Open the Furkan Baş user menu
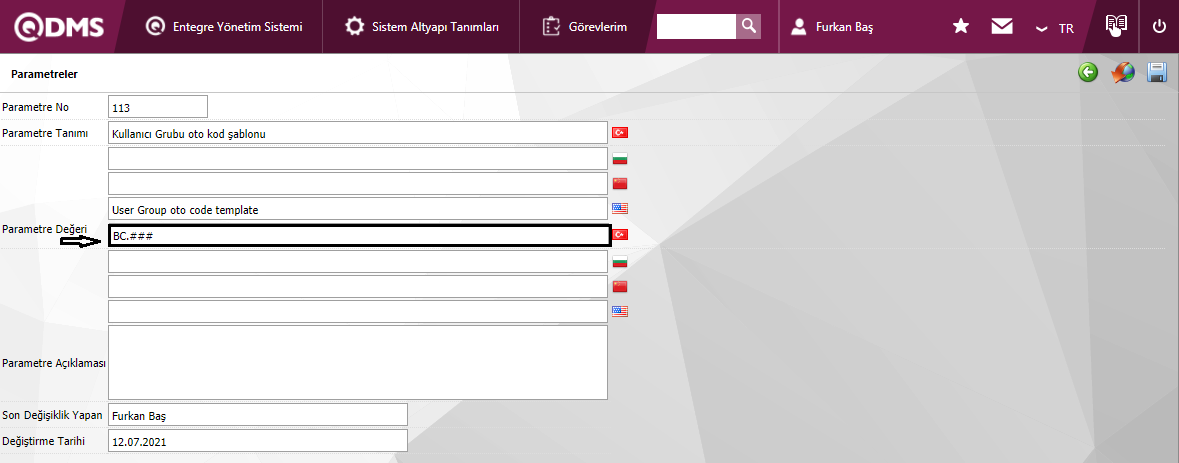 pyautogui.click(x=833, y=27)
